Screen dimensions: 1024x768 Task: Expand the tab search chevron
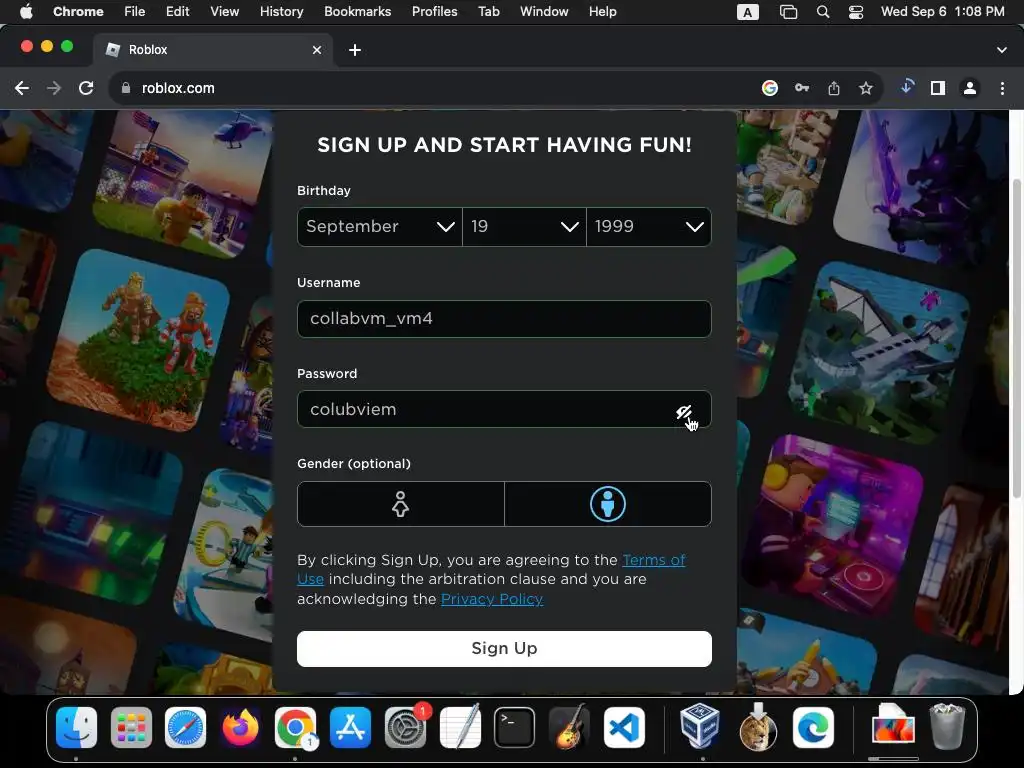click(1001, 50)
